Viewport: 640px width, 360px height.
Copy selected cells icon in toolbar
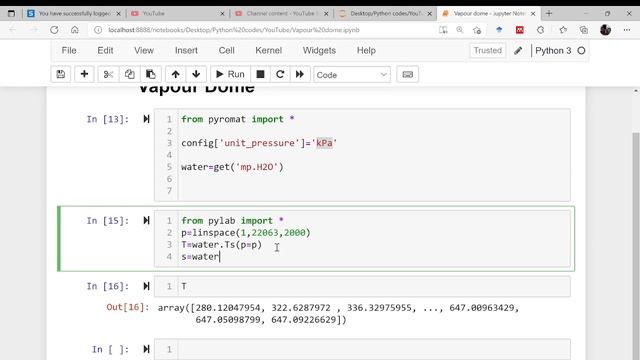[129, 74]
